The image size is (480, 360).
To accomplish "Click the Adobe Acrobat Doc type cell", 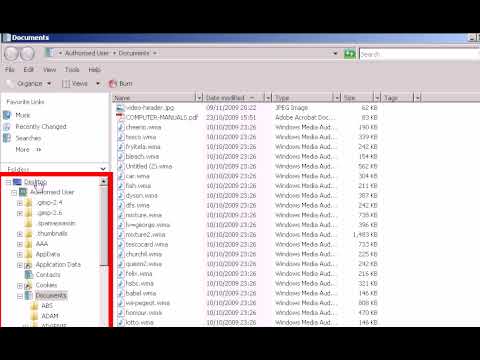I will (305, 117).
